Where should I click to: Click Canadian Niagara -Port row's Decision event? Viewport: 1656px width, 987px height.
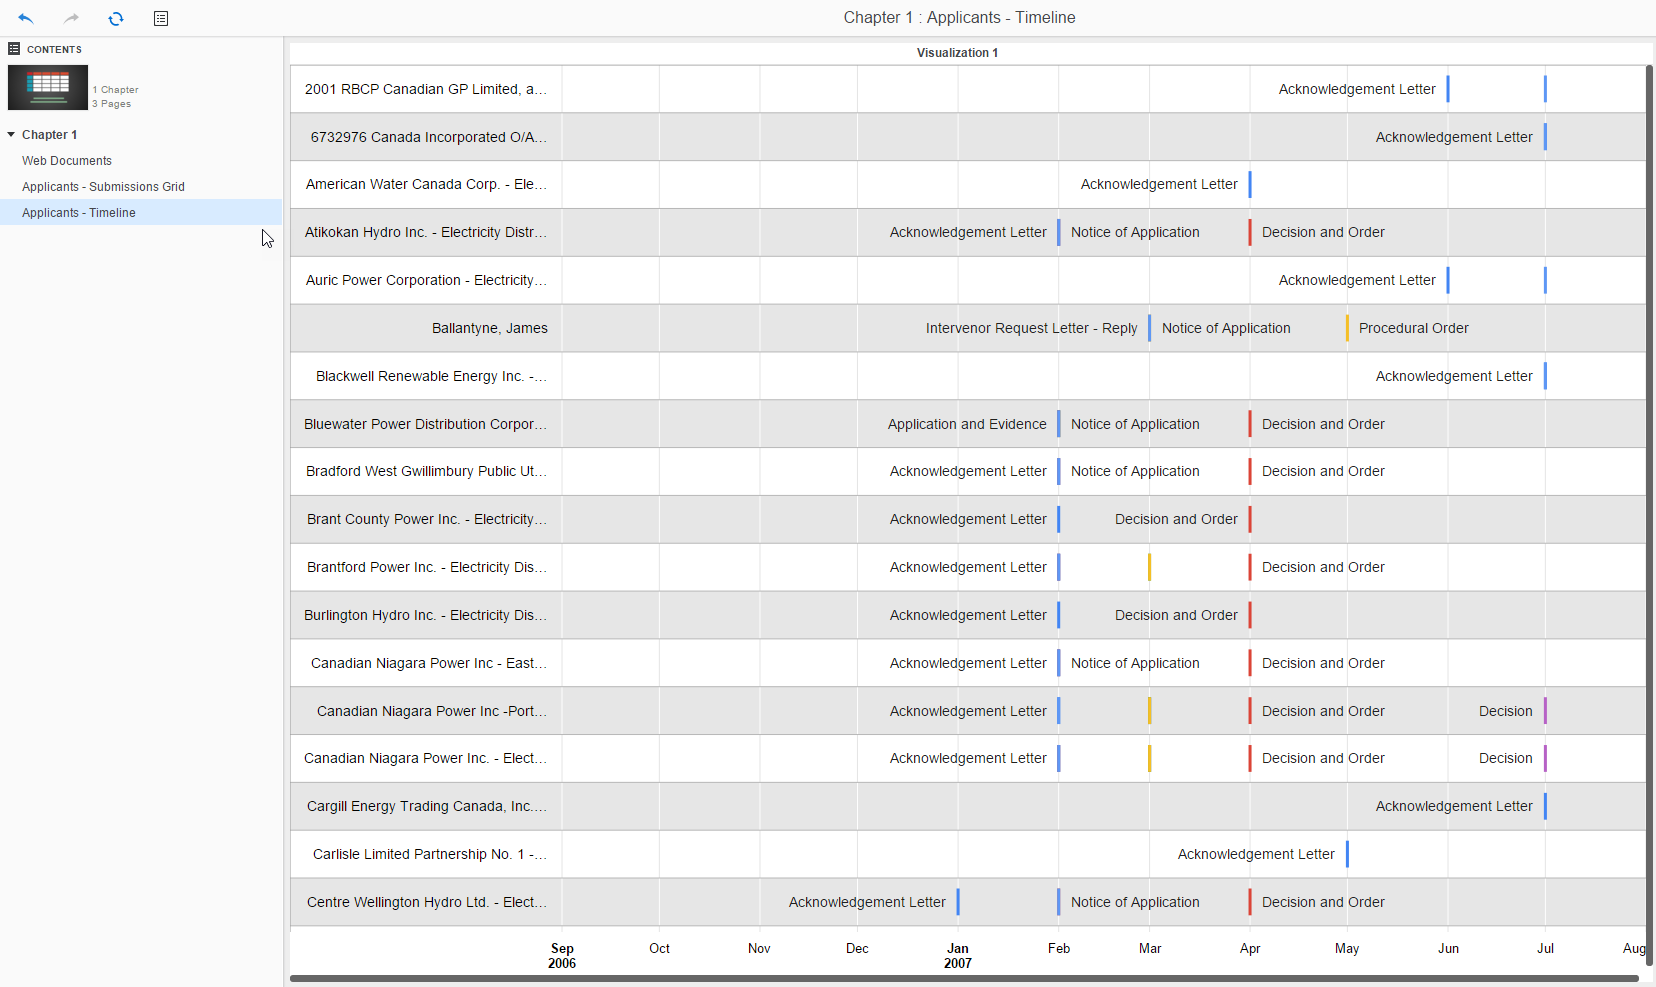pos(1505,711)
